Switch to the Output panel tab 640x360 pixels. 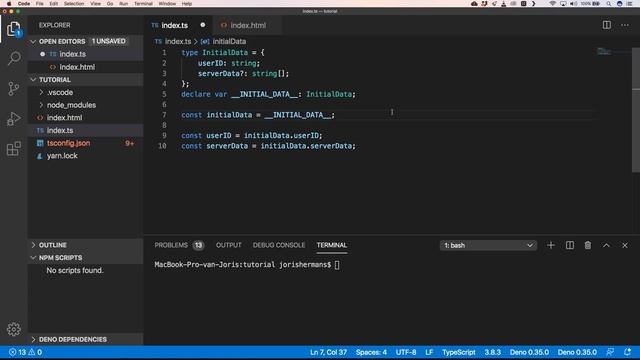[229, 245]
